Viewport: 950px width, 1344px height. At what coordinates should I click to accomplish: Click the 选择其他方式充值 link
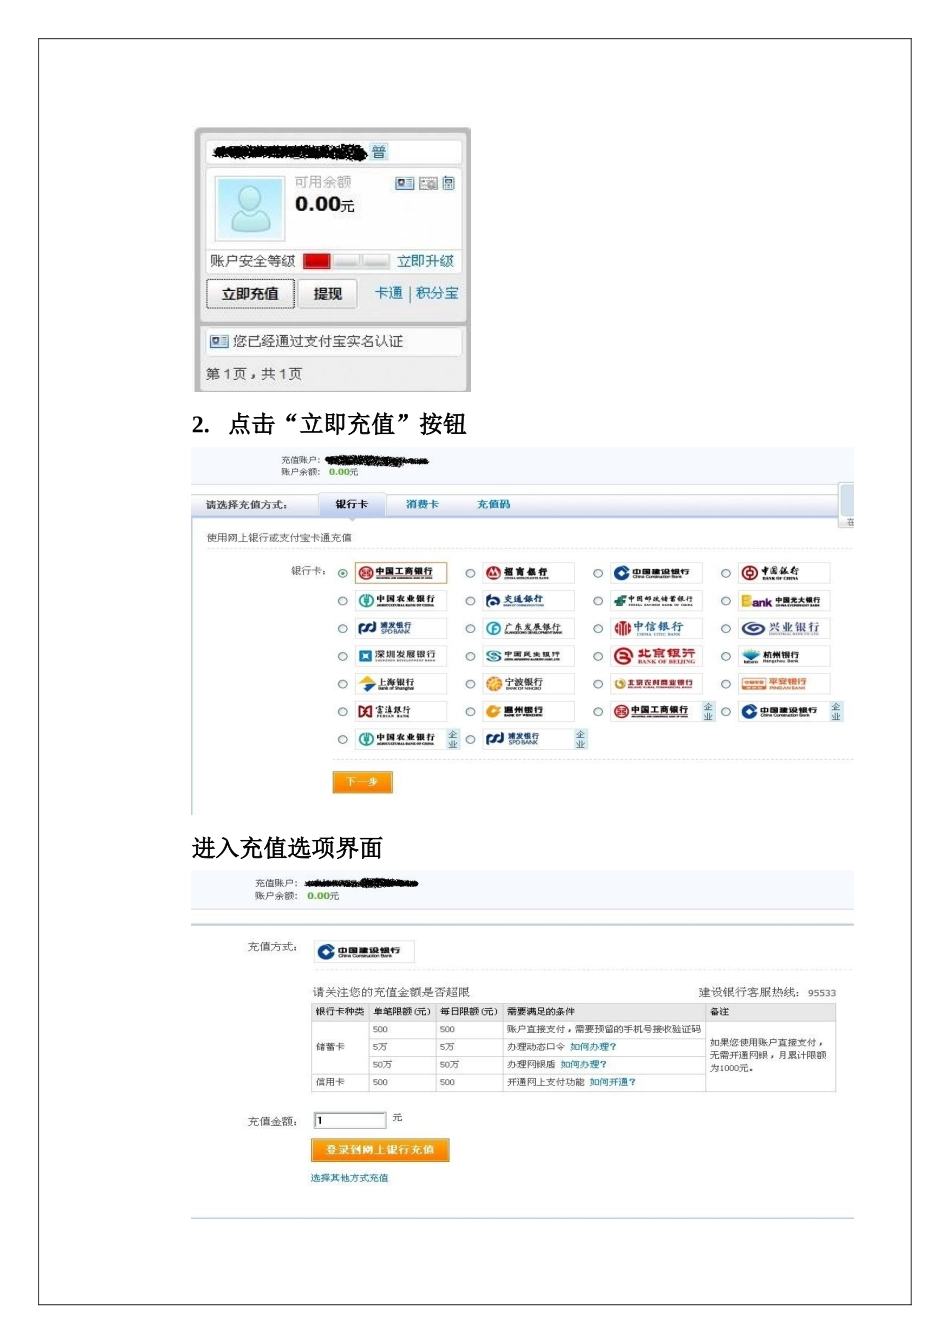point(349,1178)
